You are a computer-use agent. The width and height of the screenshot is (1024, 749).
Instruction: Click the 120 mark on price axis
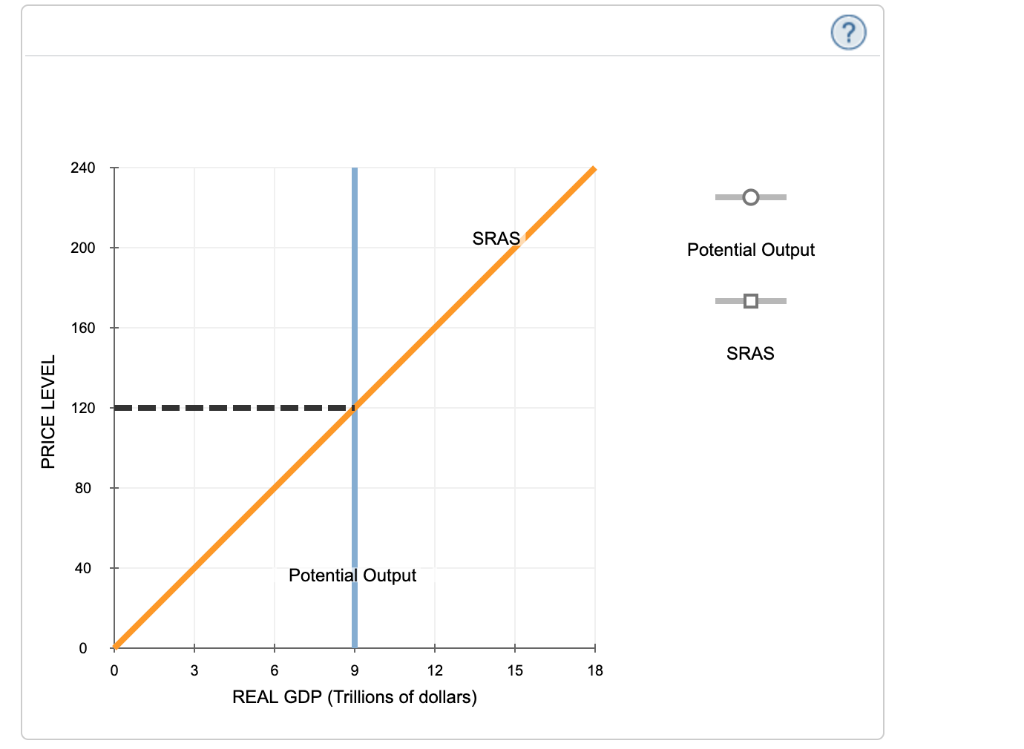click(82, 407)
